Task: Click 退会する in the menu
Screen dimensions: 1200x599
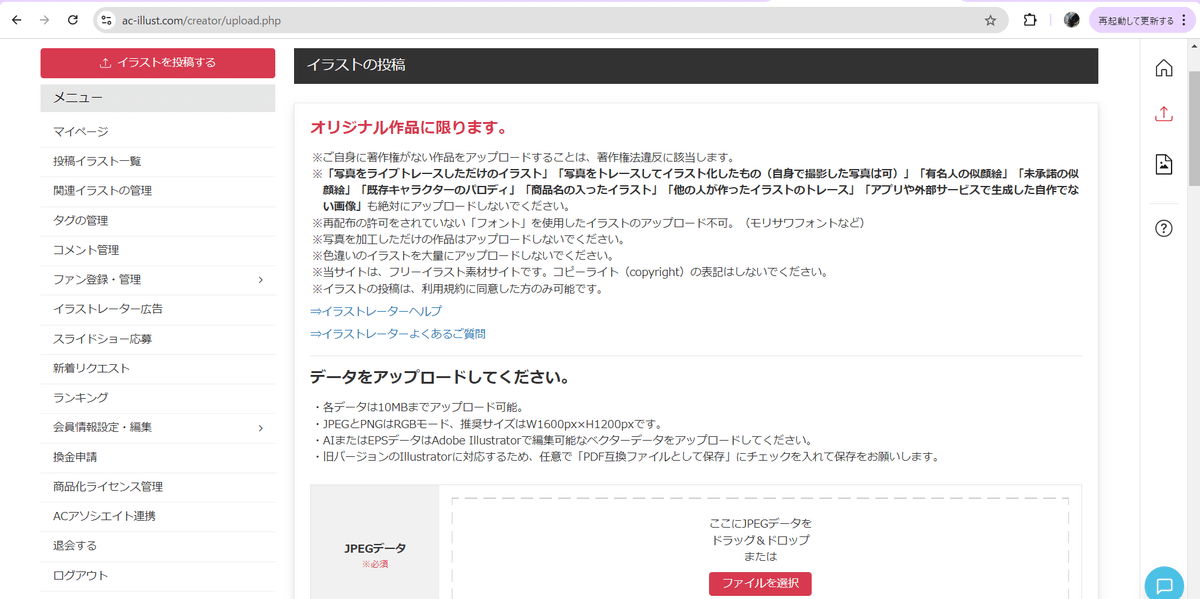Action: pos(158,546)
